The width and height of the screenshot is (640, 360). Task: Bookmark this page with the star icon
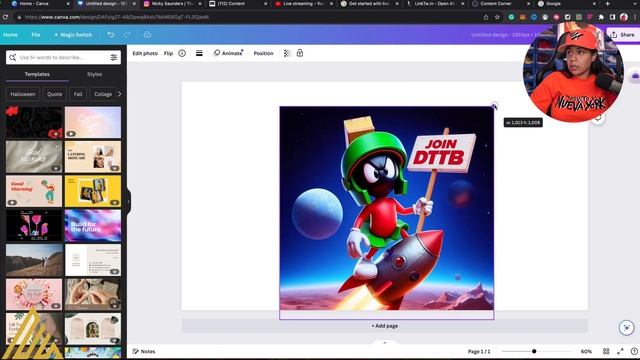point(497,17)
